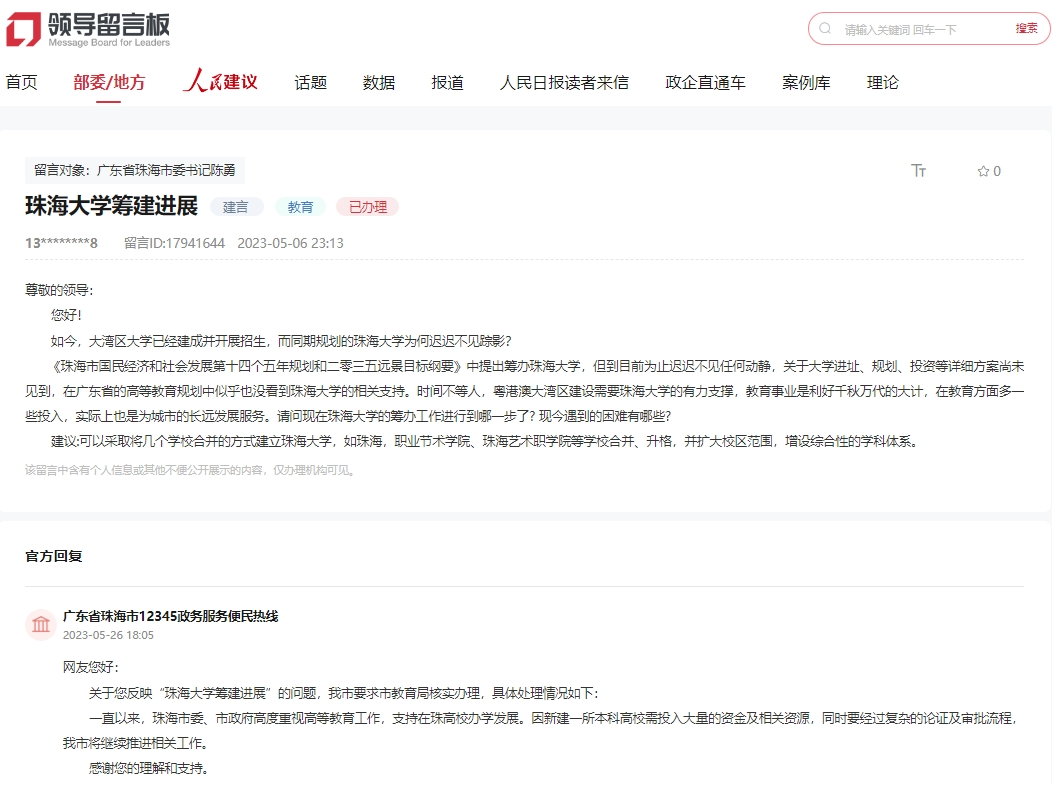Screen dimensions: 1052x785
Task: Click the 人民建议 calligraphy logo in the navigation
Action: 219,82
